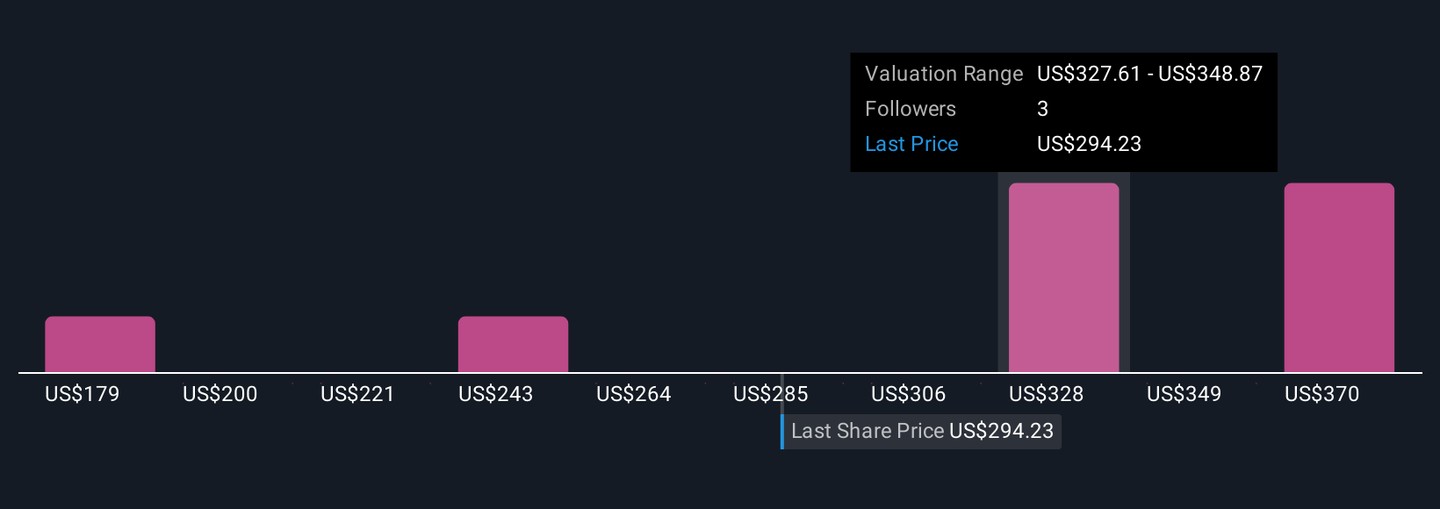Click the valuation bar above US$370
Viewport: 1440px width, 509px height.
point(1339,278)
